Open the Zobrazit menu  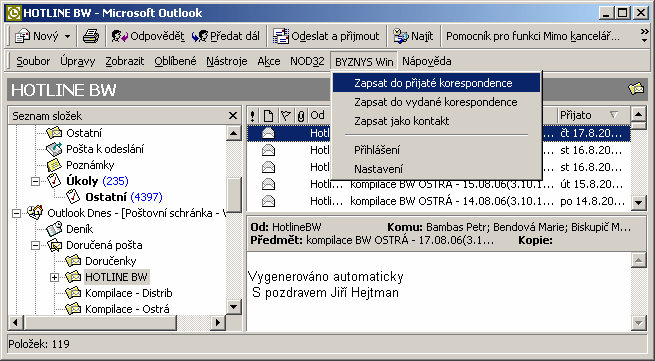coord(124,61)
